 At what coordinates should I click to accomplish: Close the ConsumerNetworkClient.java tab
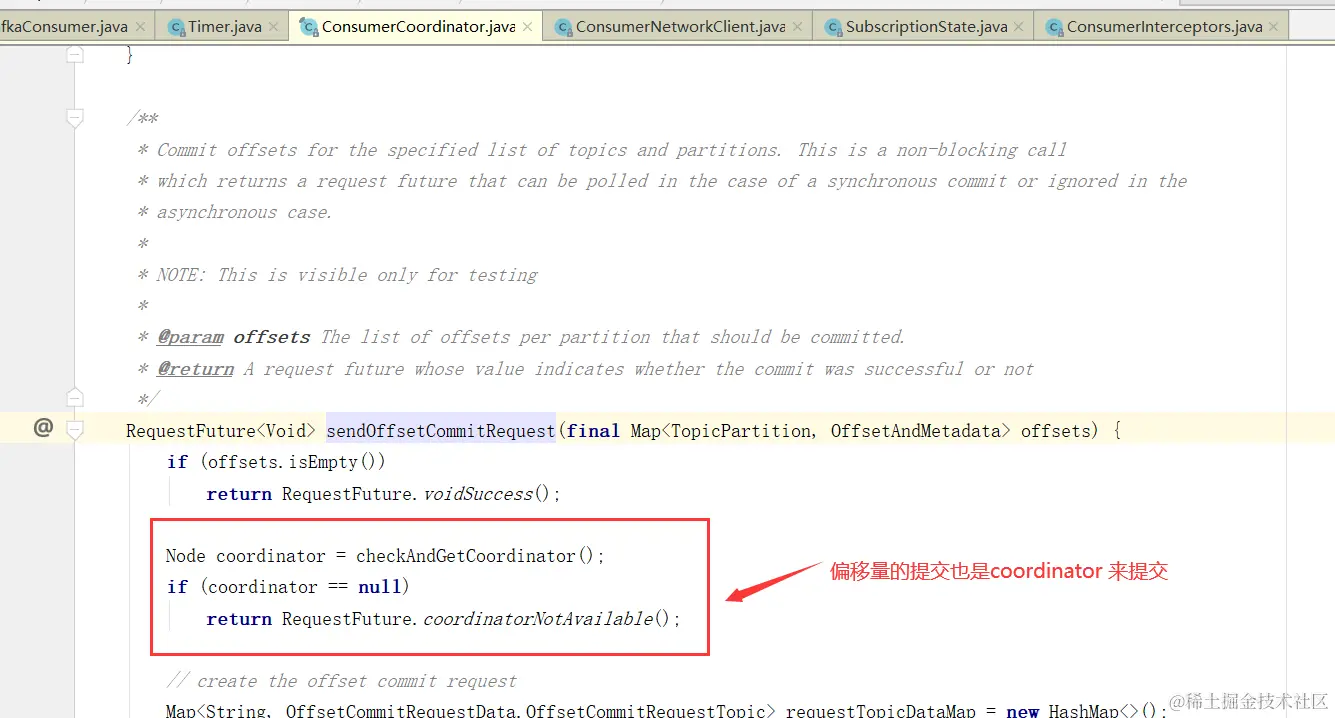click(x=798, y=27)
